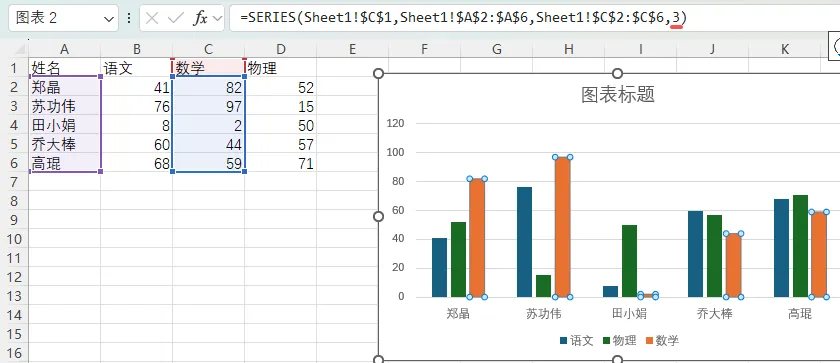Click 语文 legend entry in chart
This screenshot has width=840, height=363.
coord(576,341)
